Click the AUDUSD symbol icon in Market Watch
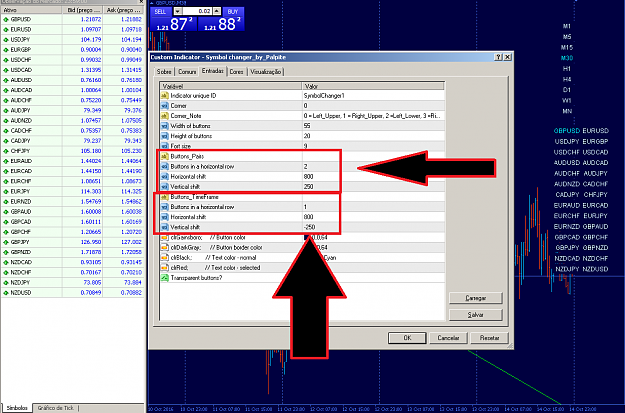This screenshot has width=625, height=413. pos(6,80)
